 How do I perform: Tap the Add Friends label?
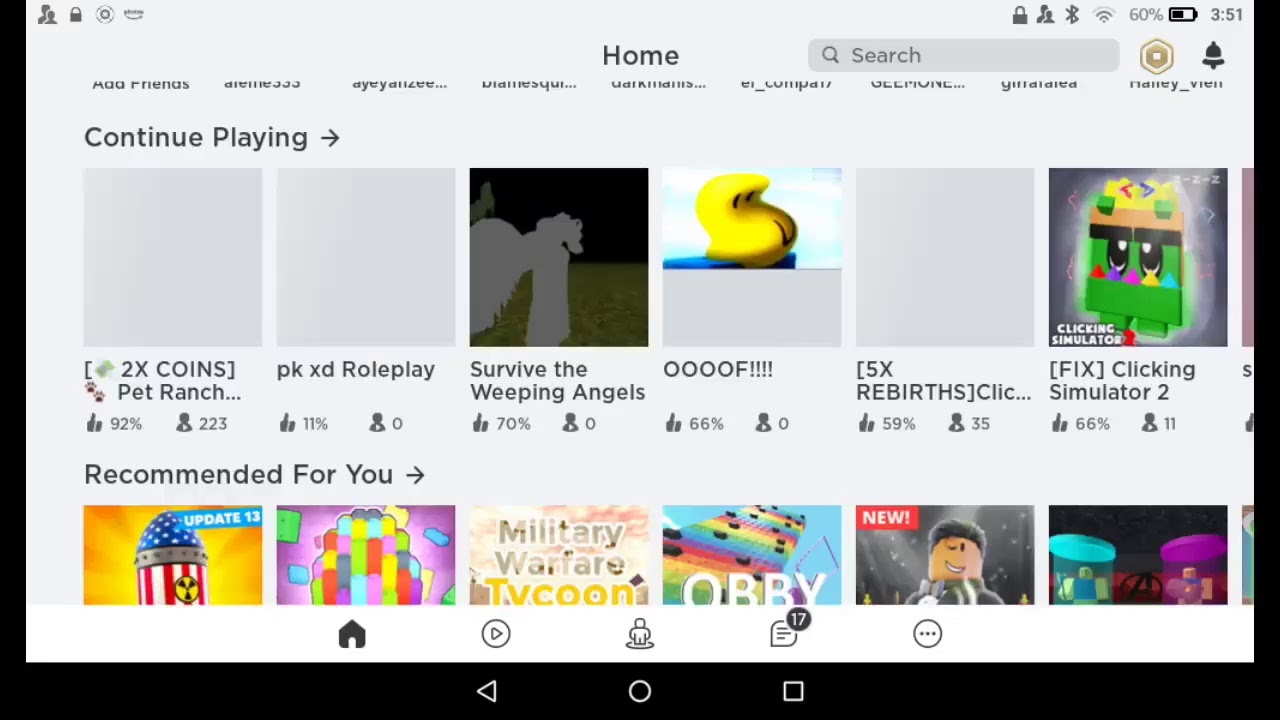click(141, 83)
